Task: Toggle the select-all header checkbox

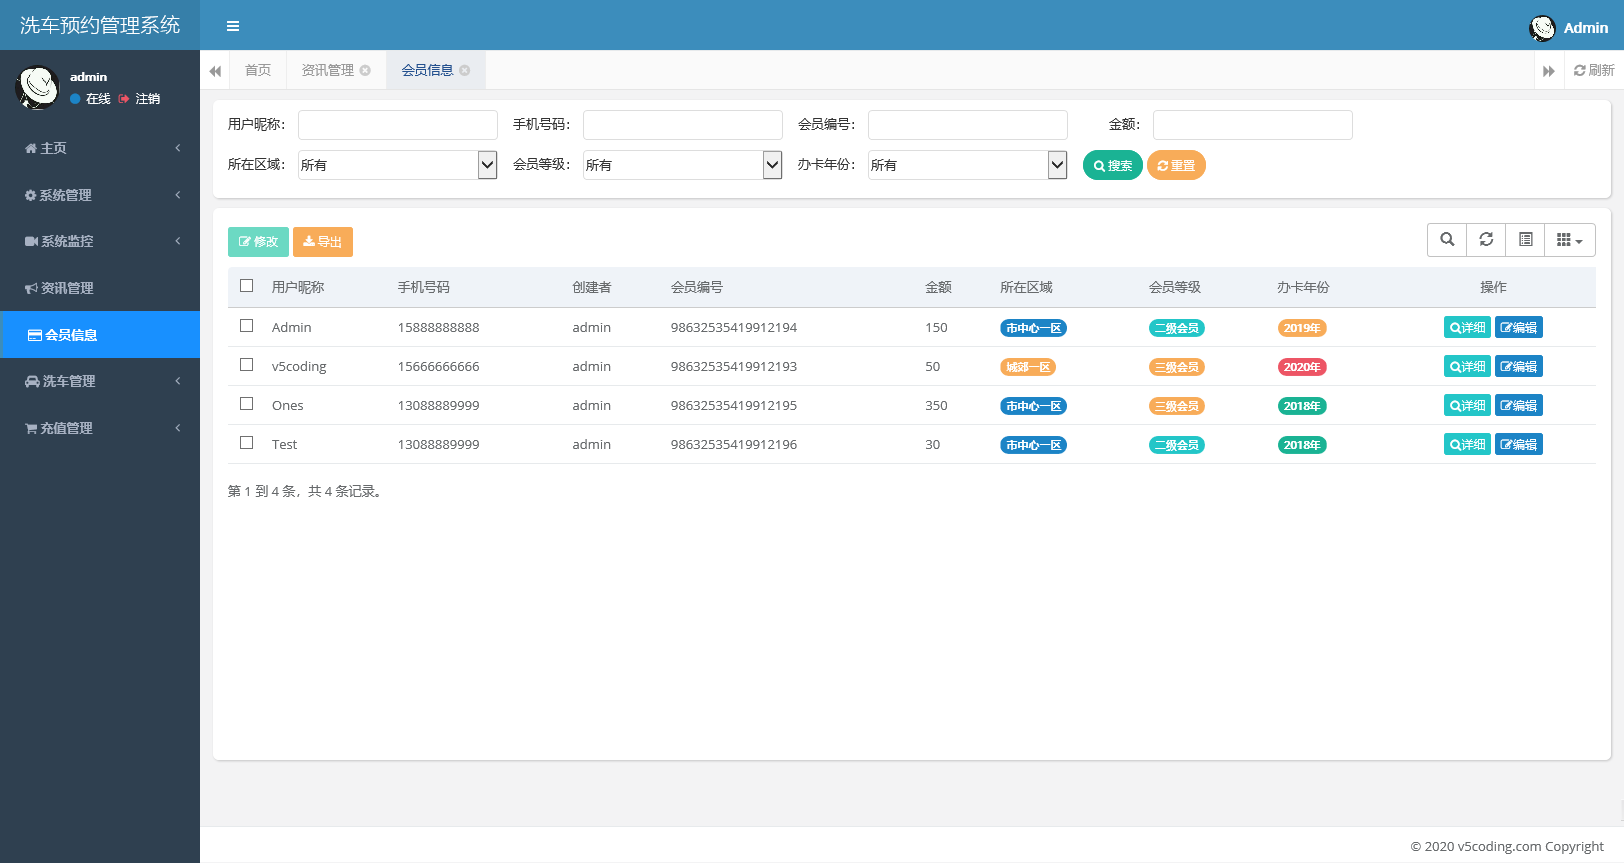Action: point(246,286)
